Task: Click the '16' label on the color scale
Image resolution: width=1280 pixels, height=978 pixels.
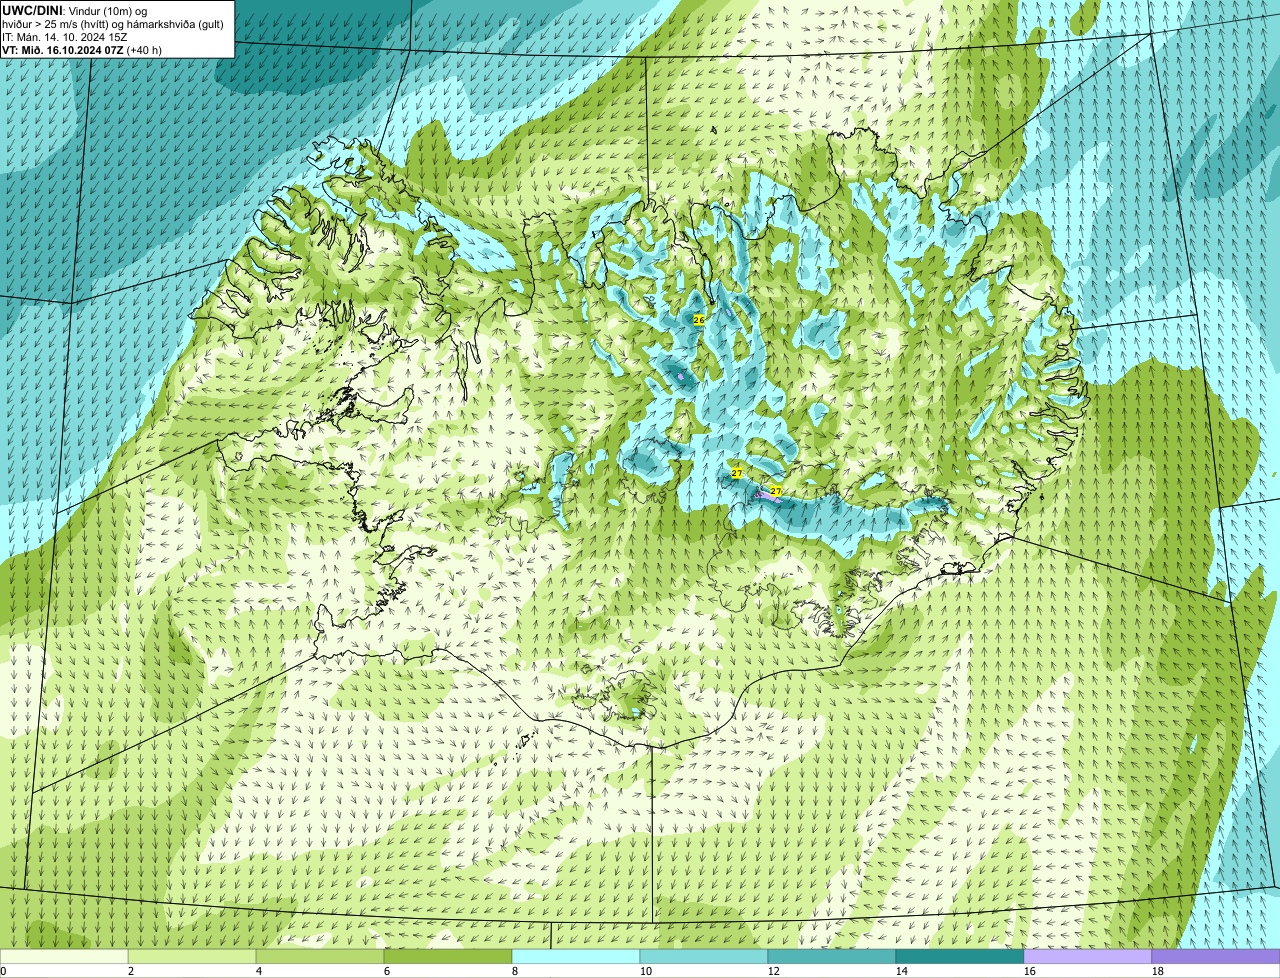Action: (1030, 971)
